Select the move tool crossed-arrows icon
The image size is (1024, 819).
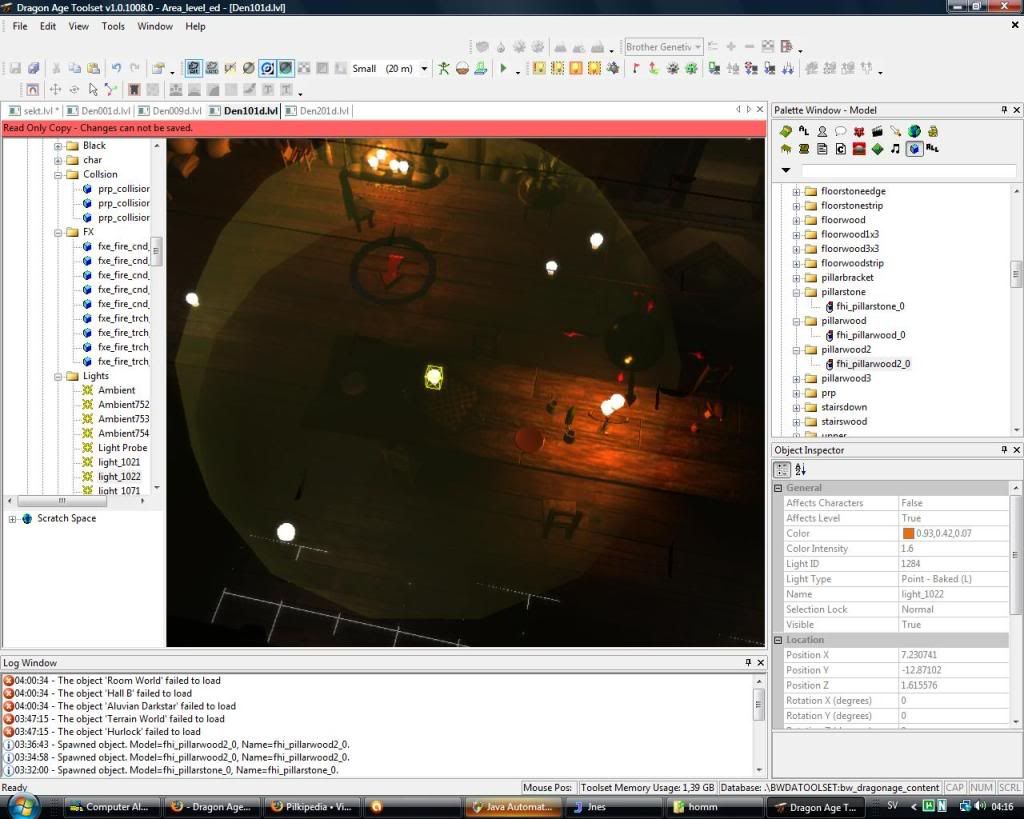coord(56,90)
